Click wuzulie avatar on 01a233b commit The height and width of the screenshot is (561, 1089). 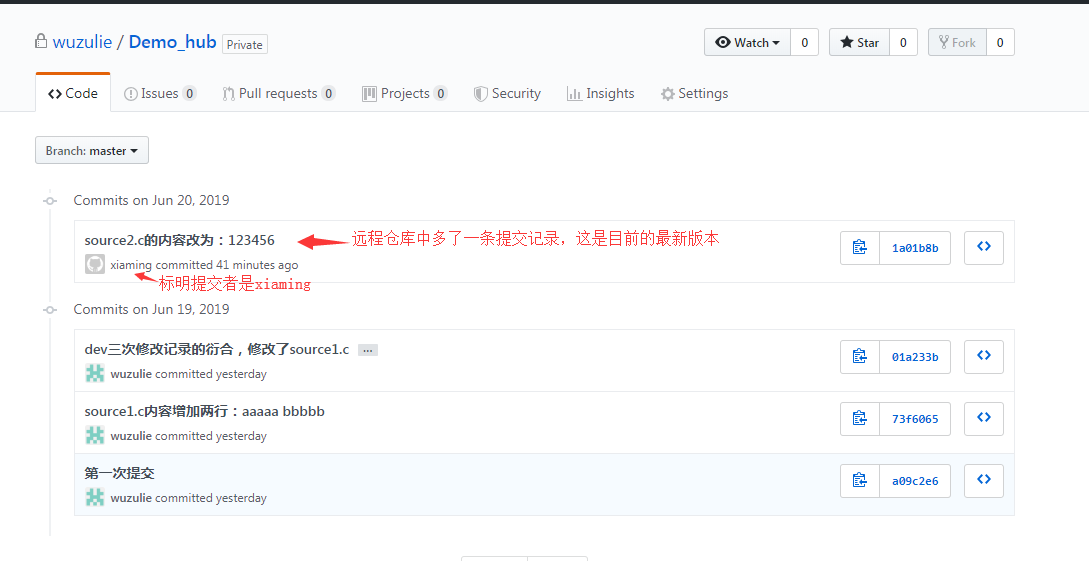click(94, 374)
